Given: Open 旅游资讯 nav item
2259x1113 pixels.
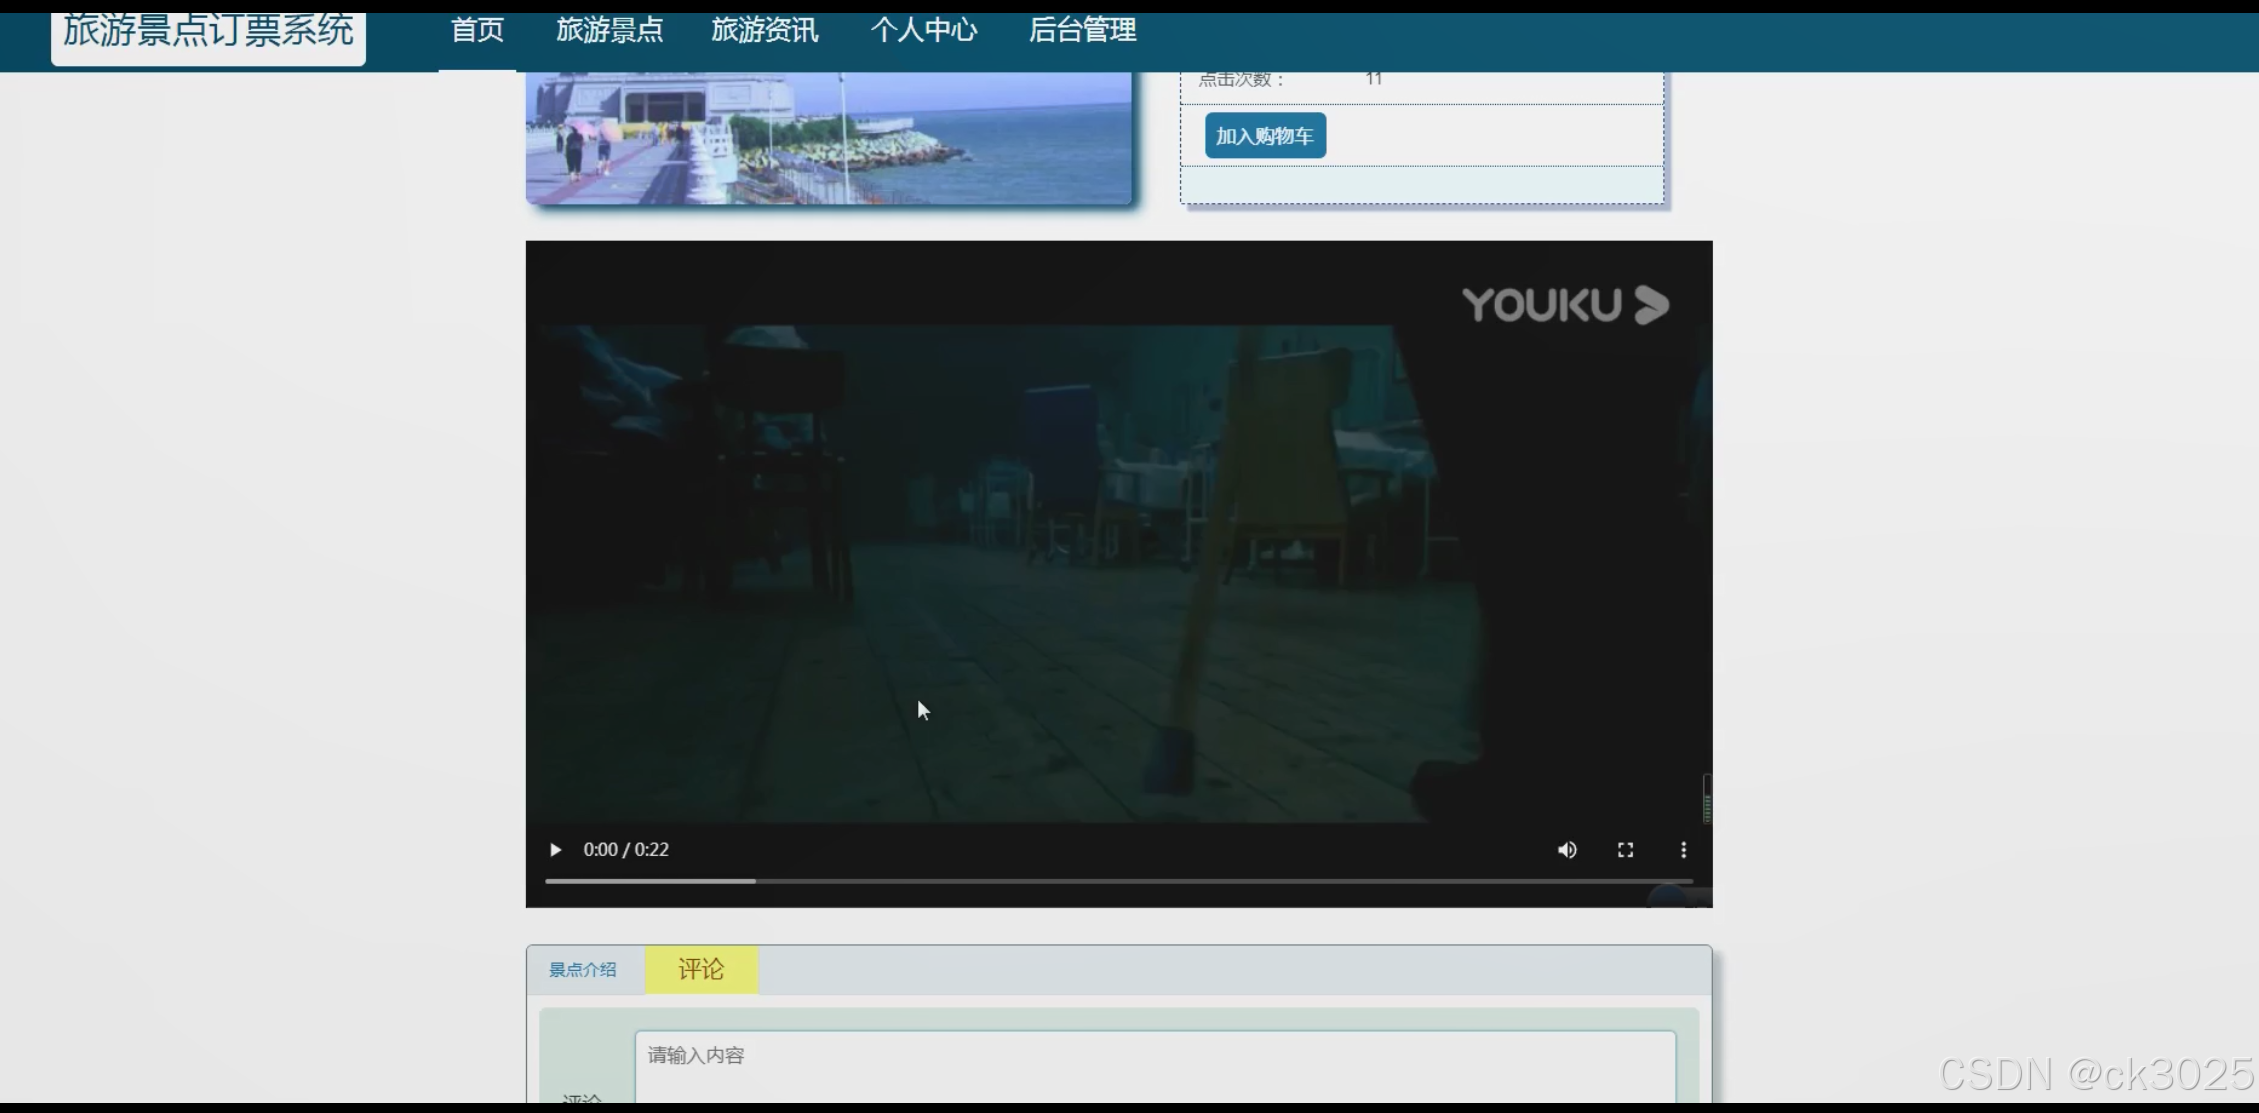Looking at the screenshot, I should point(765,31).
